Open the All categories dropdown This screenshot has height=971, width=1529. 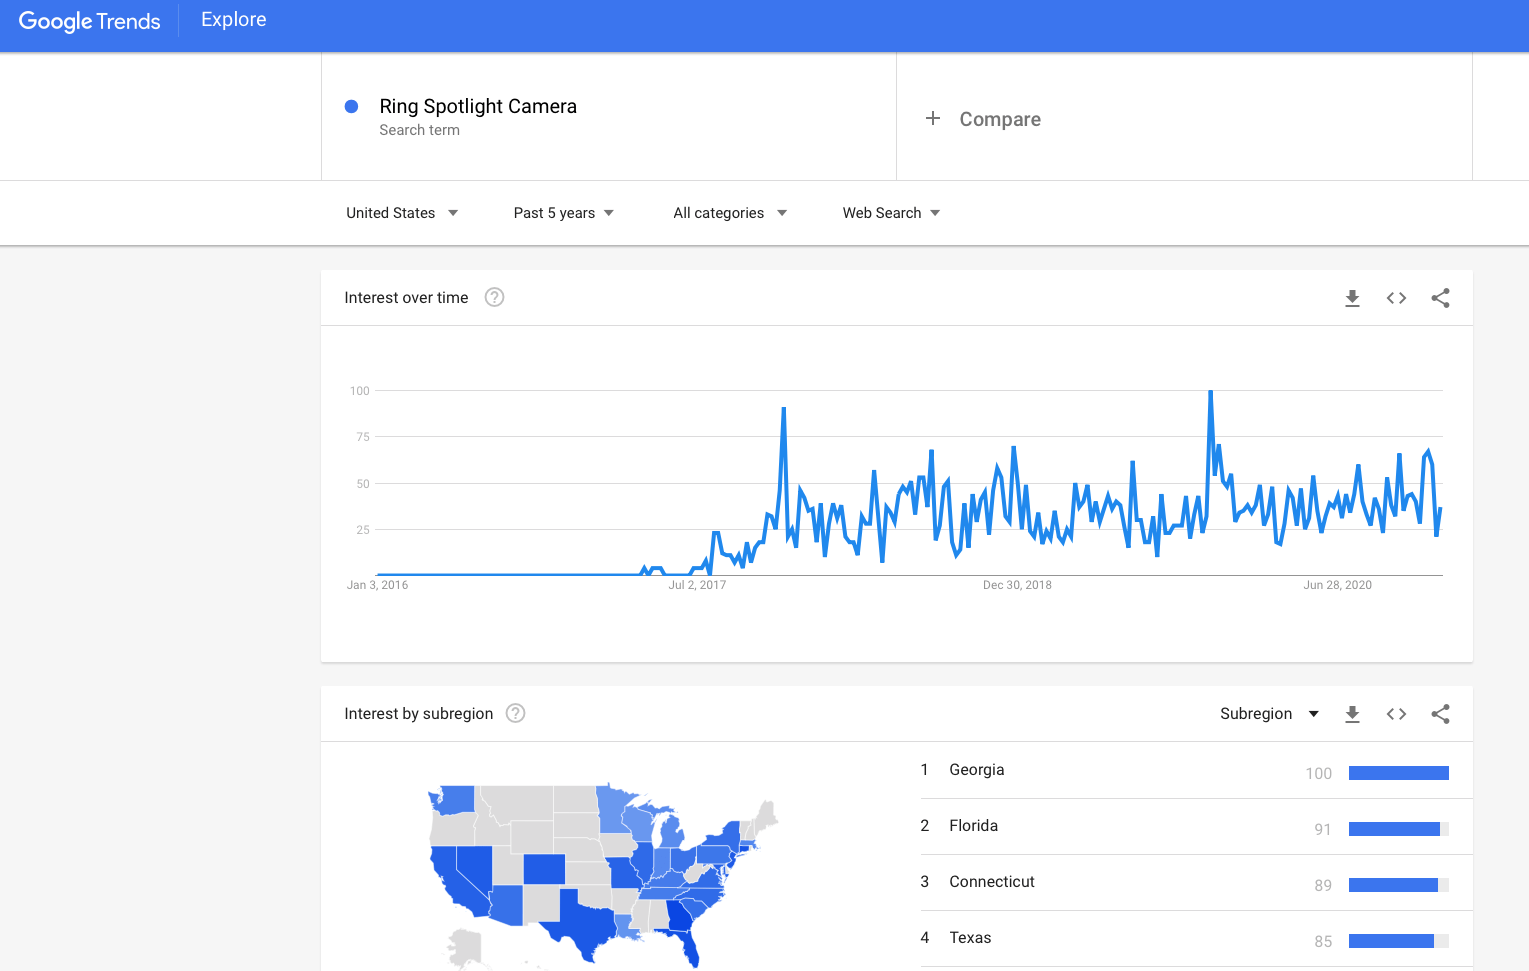coord(730,213)
